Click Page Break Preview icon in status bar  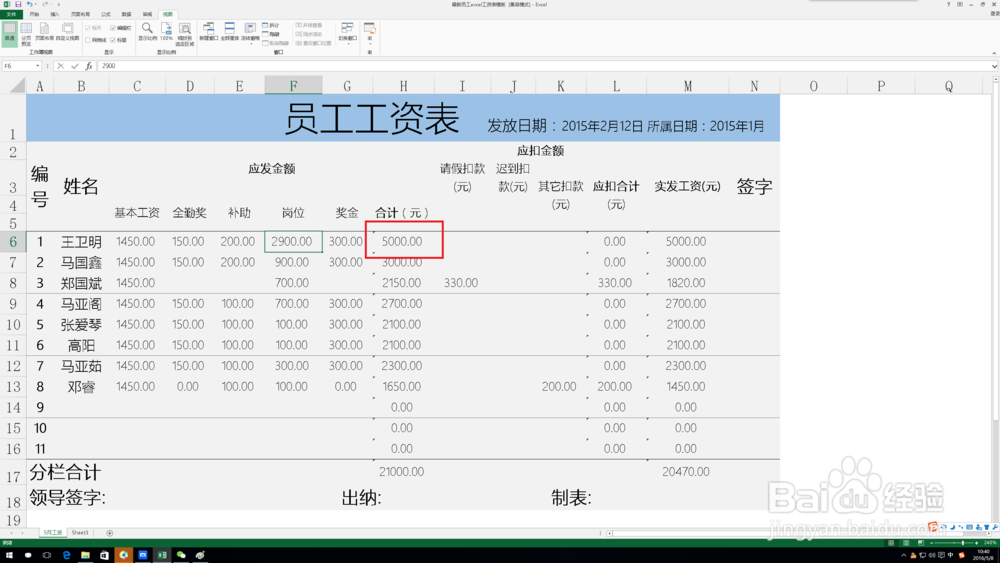pos(920,543)
